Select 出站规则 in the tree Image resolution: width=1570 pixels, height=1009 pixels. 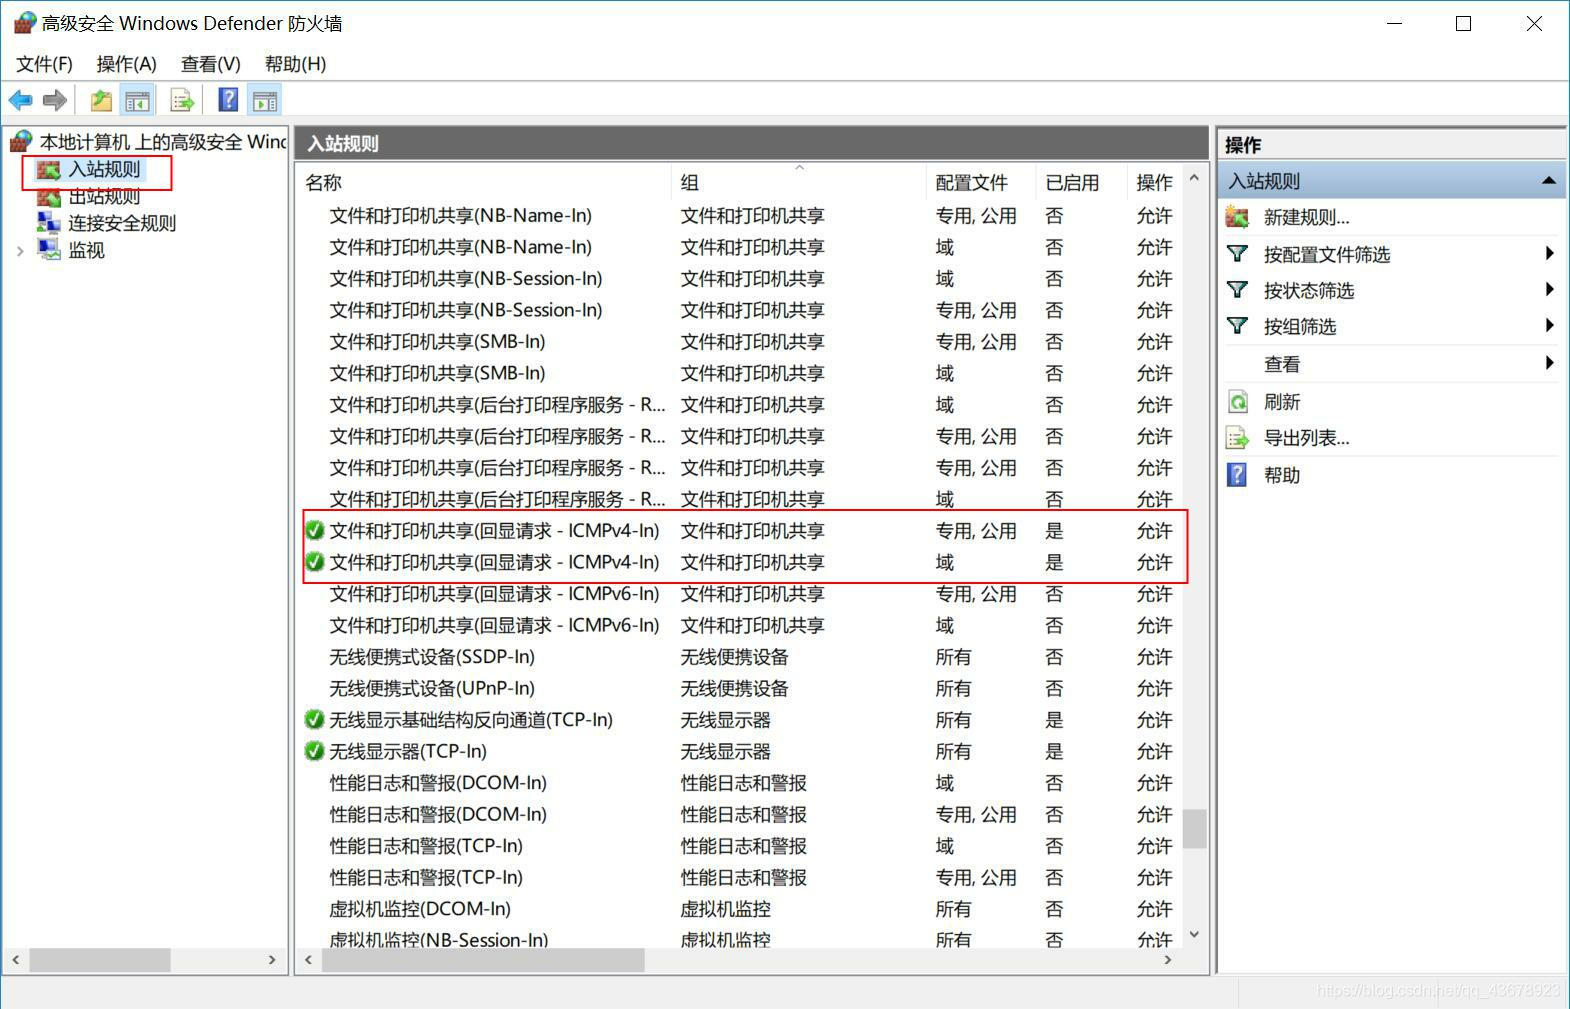click(x=104, y=197)
